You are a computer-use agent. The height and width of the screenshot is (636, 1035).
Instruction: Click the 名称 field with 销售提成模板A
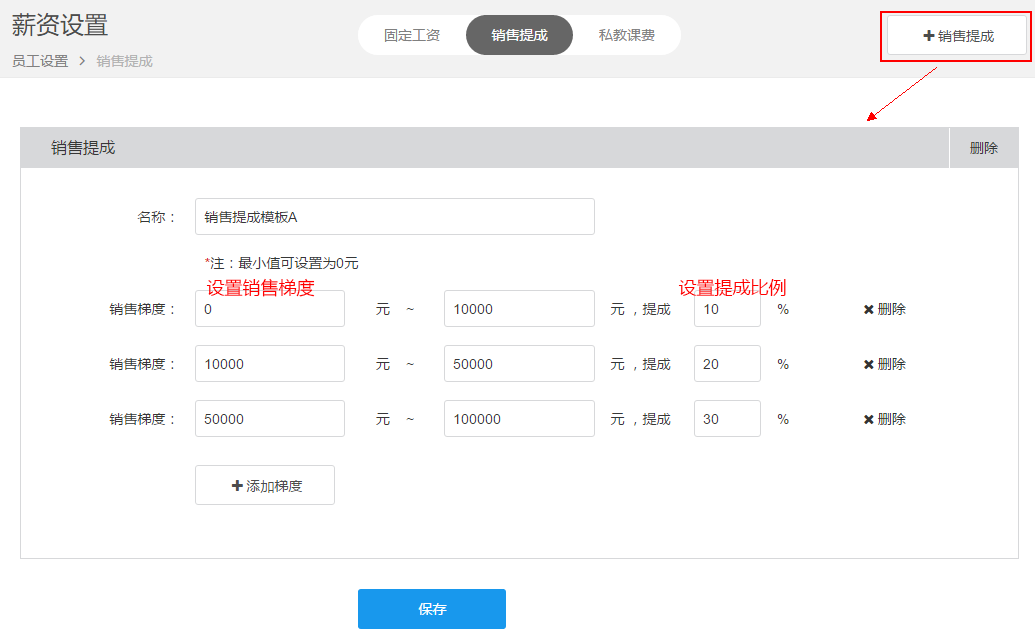(394, 217)
